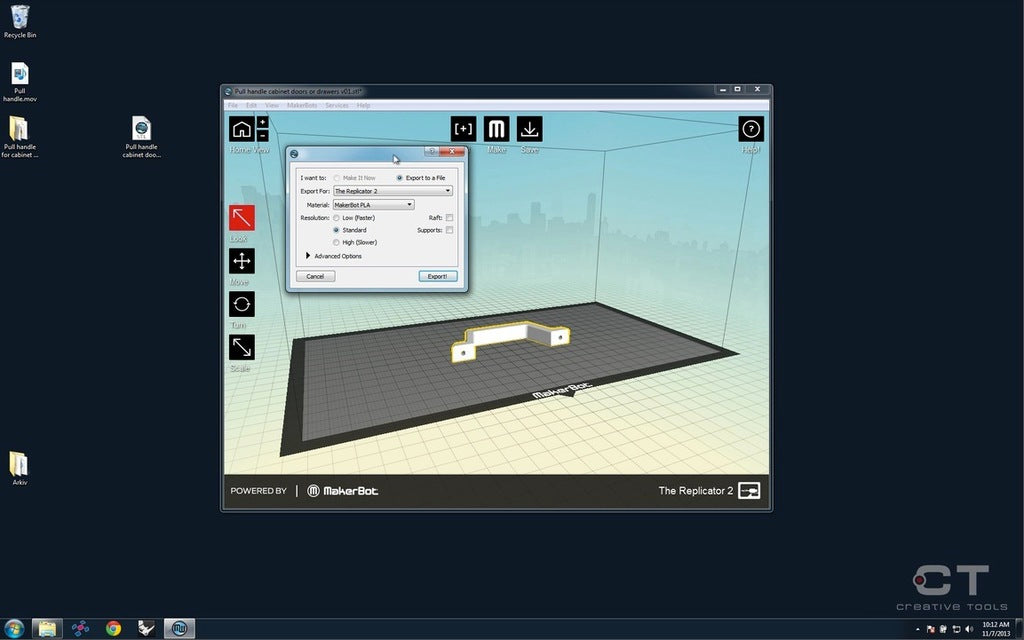Click the Export! button
1024x640 pixels.
click(x=438, y=276)
